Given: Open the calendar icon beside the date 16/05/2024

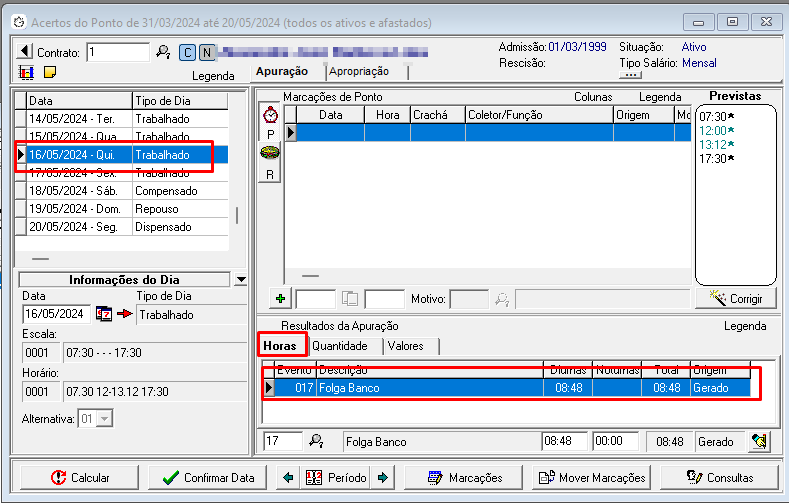Looking at the screenshot, I should point(104,314).
